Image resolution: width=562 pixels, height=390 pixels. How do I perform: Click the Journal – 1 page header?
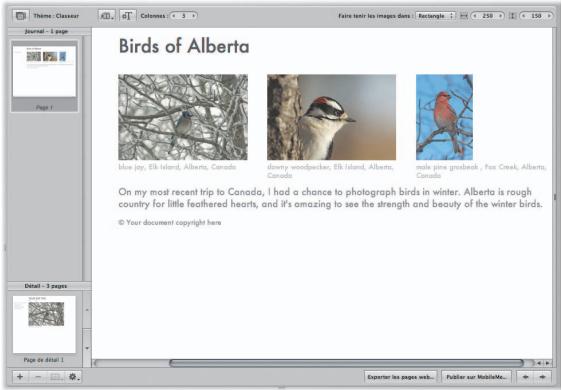pos(47,32)
